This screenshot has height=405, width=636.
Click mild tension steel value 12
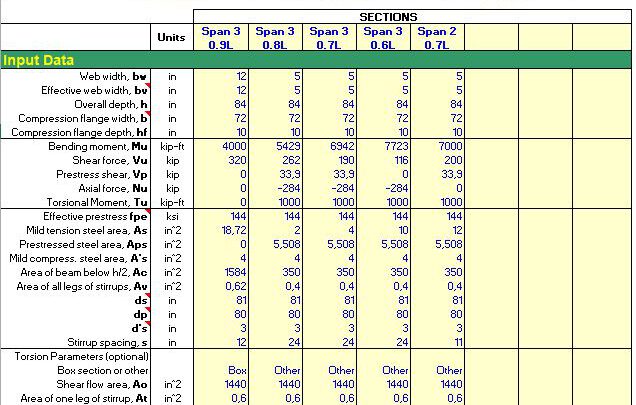457,231
